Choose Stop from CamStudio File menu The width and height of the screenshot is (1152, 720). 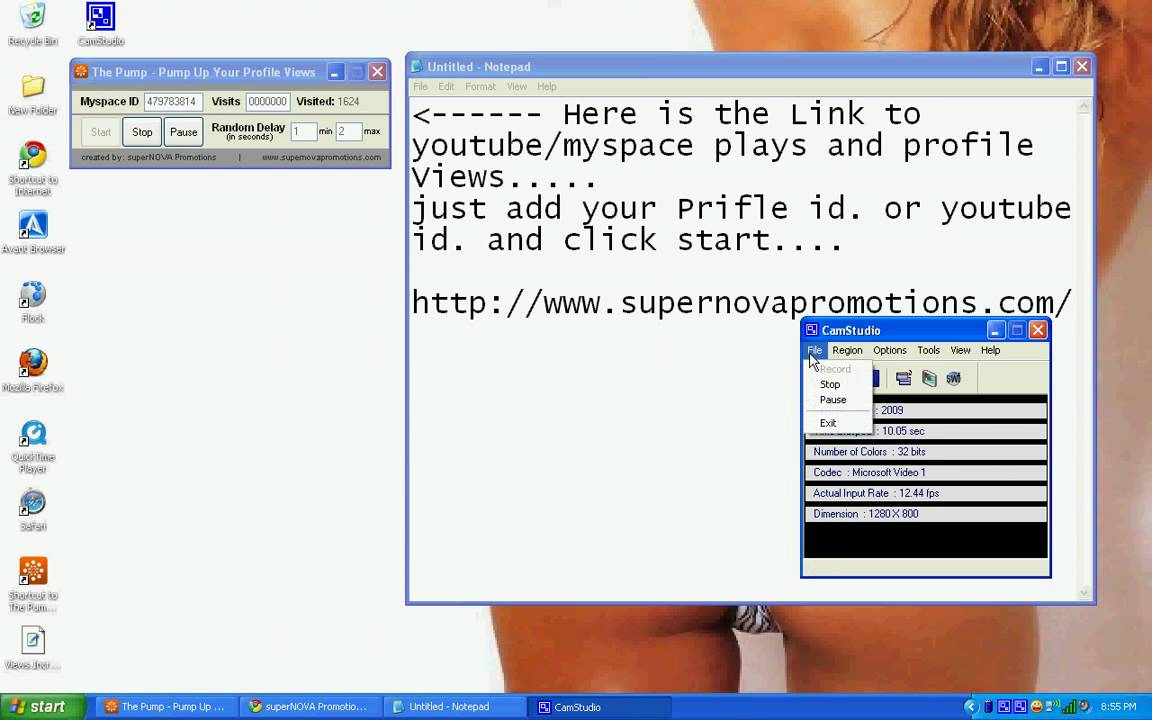[830, 384]
